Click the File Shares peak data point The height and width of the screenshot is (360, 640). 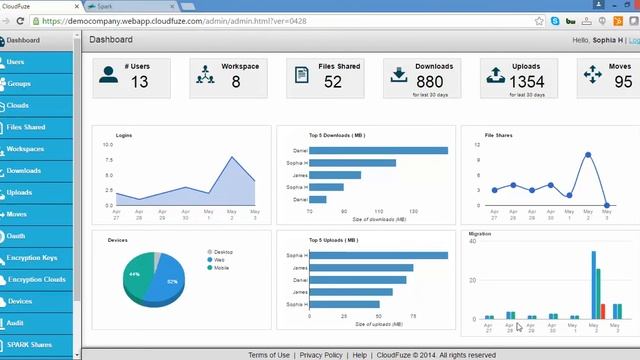coord(588,155)
